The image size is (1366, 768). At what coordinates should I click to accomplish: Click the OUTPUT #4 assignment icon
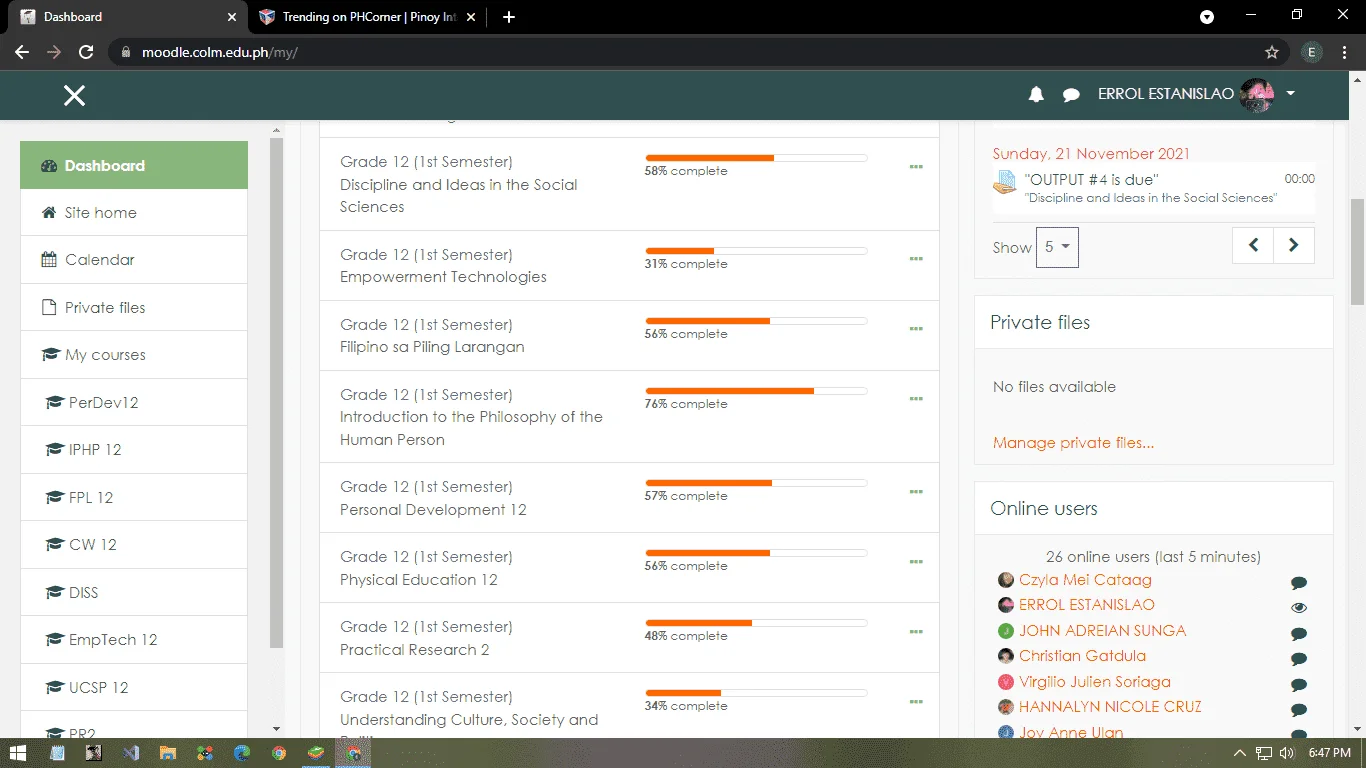pos(1004,182)
